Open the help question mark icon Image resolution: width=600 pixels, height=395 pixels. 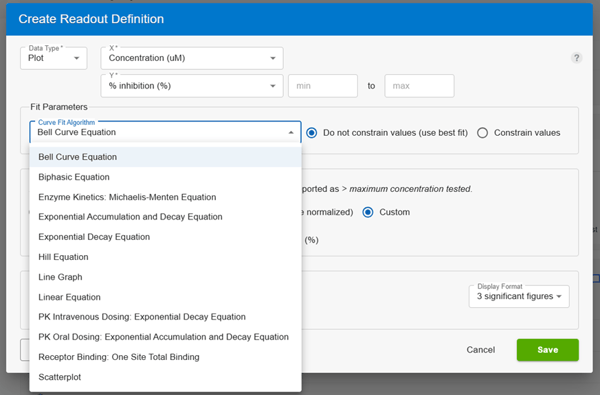[x=577, y=58]
